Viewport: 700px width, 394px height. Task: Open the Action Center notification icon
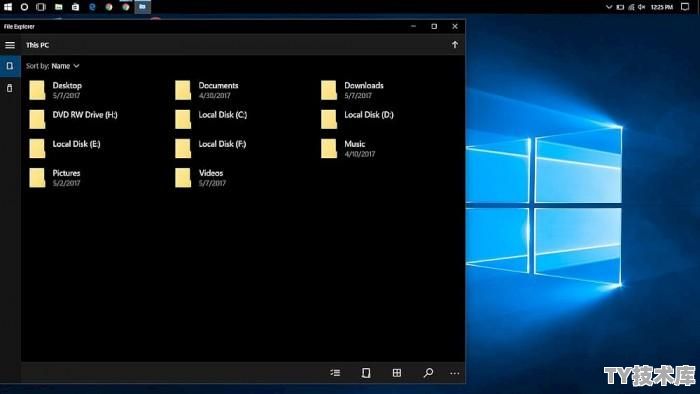685,7
